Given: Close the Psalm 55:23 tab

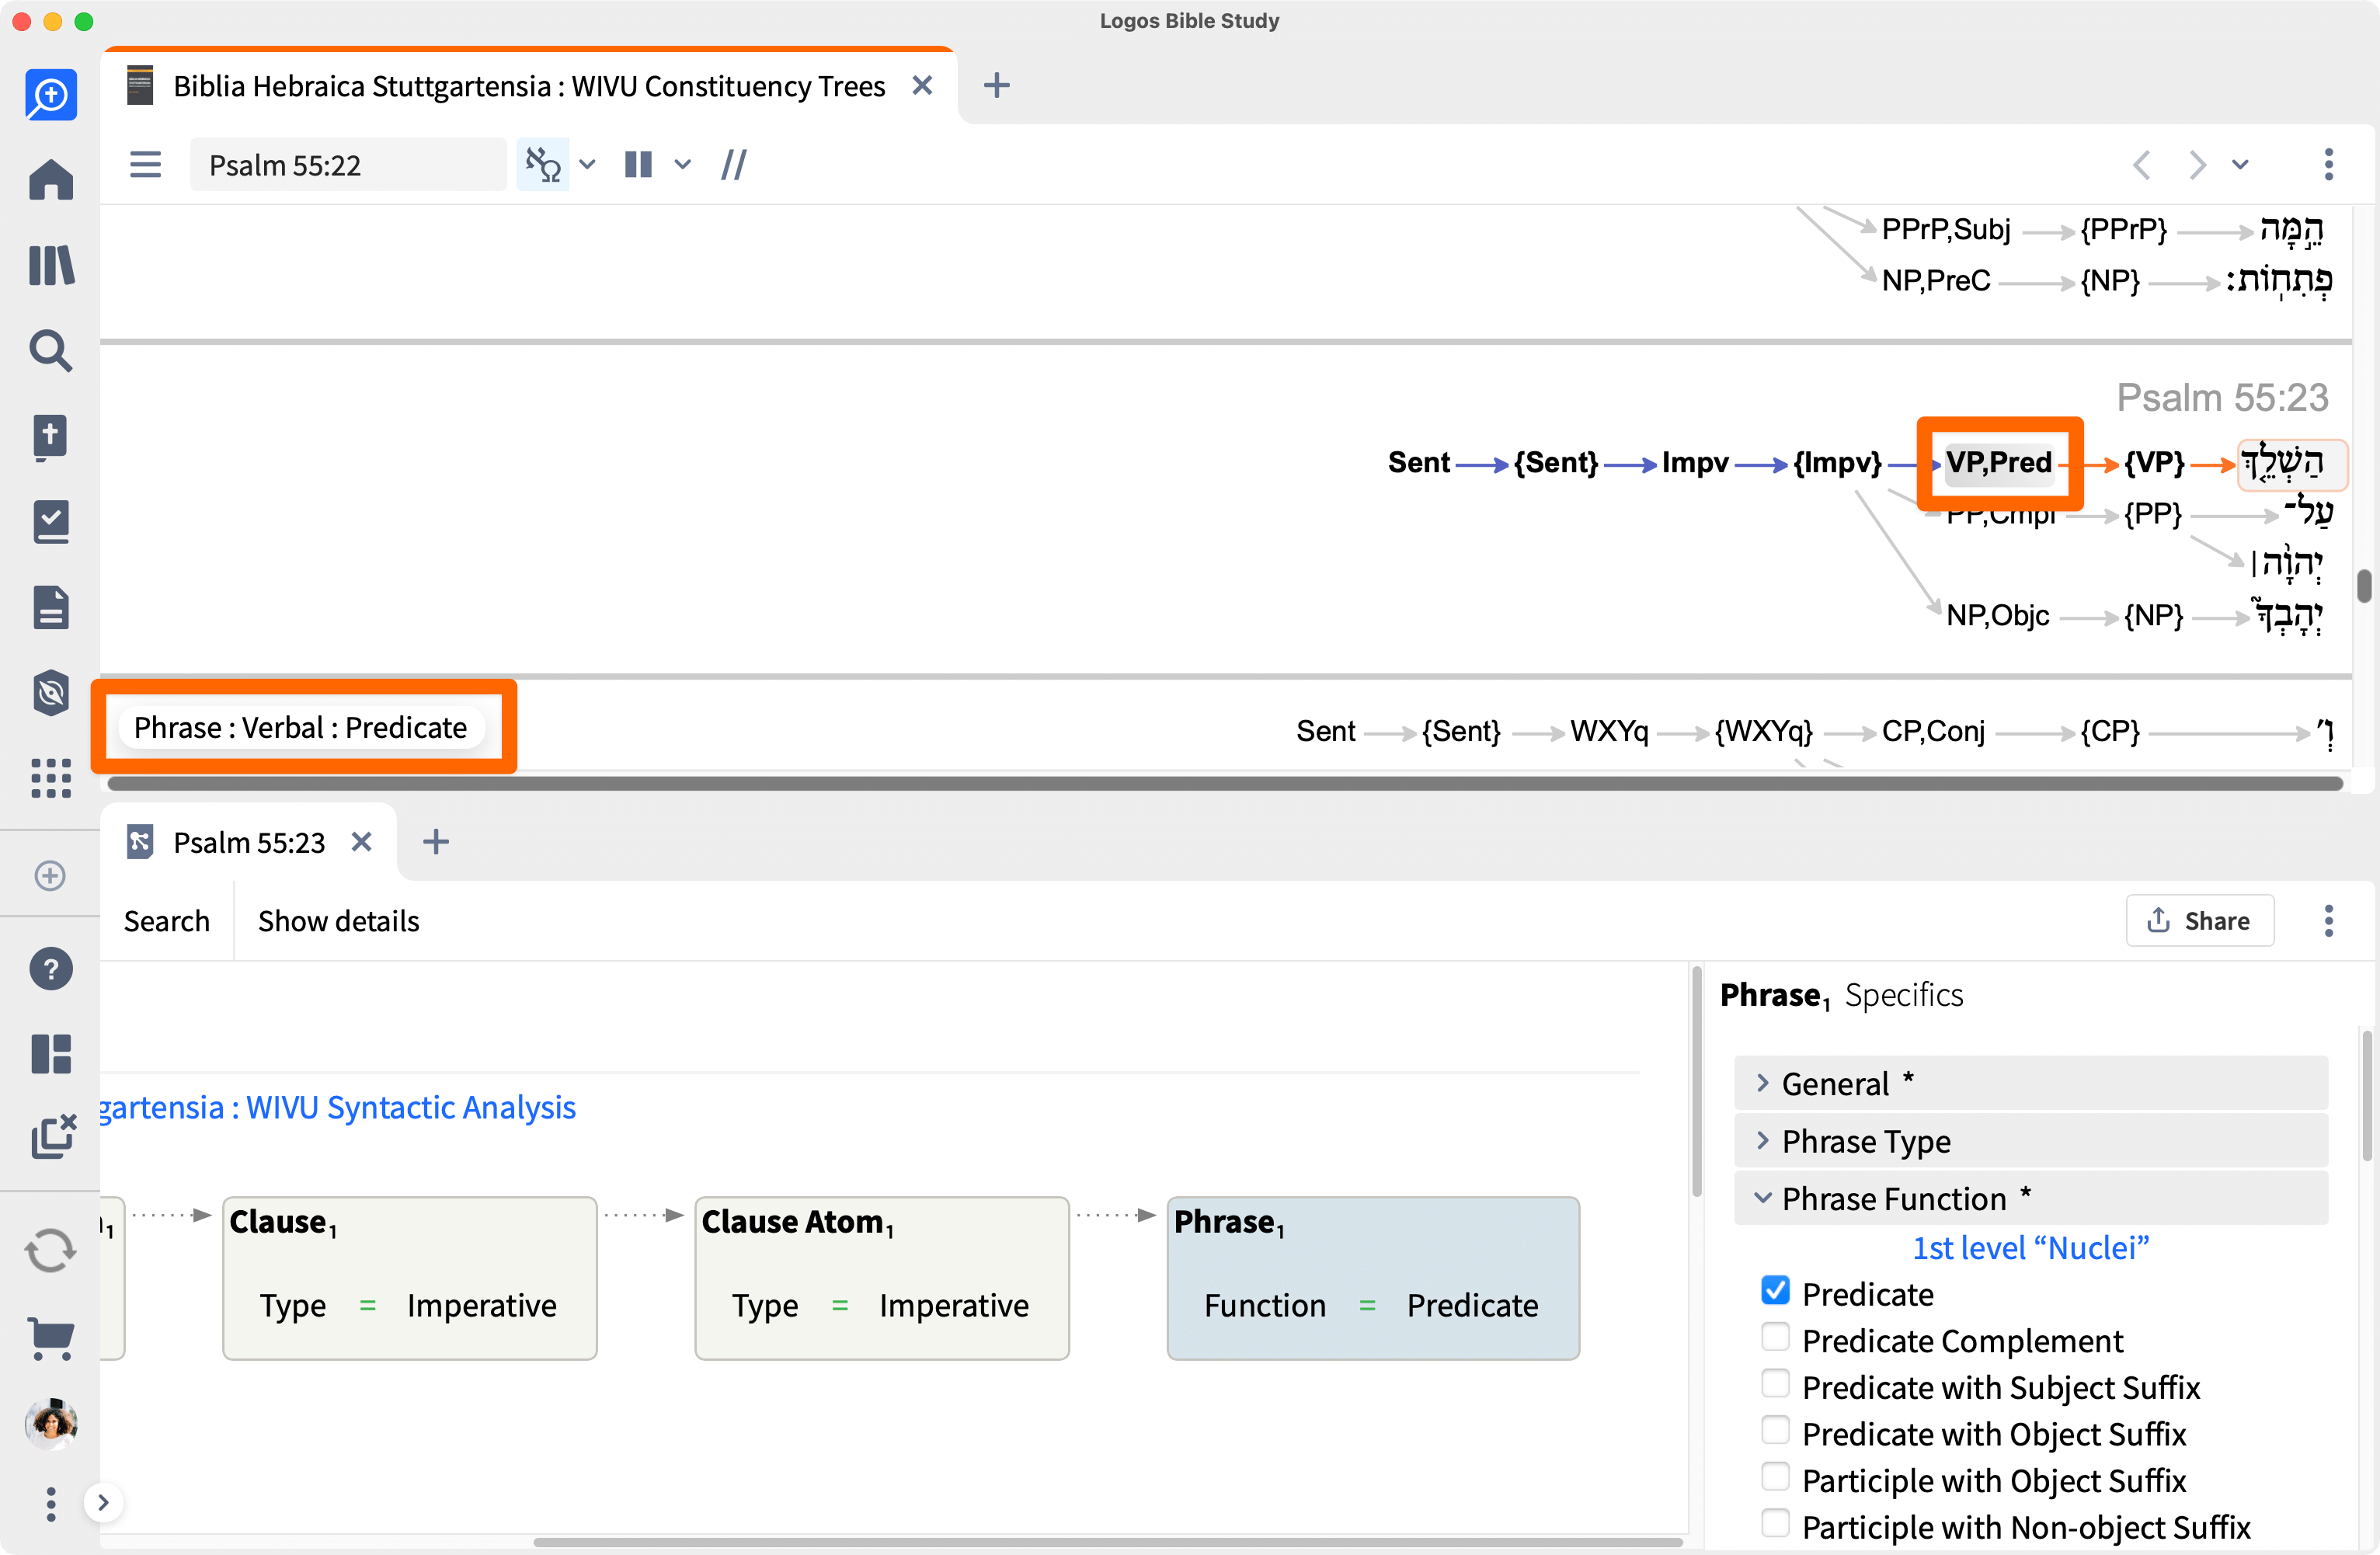Looking at the screenshot, I should pos(362,843).
